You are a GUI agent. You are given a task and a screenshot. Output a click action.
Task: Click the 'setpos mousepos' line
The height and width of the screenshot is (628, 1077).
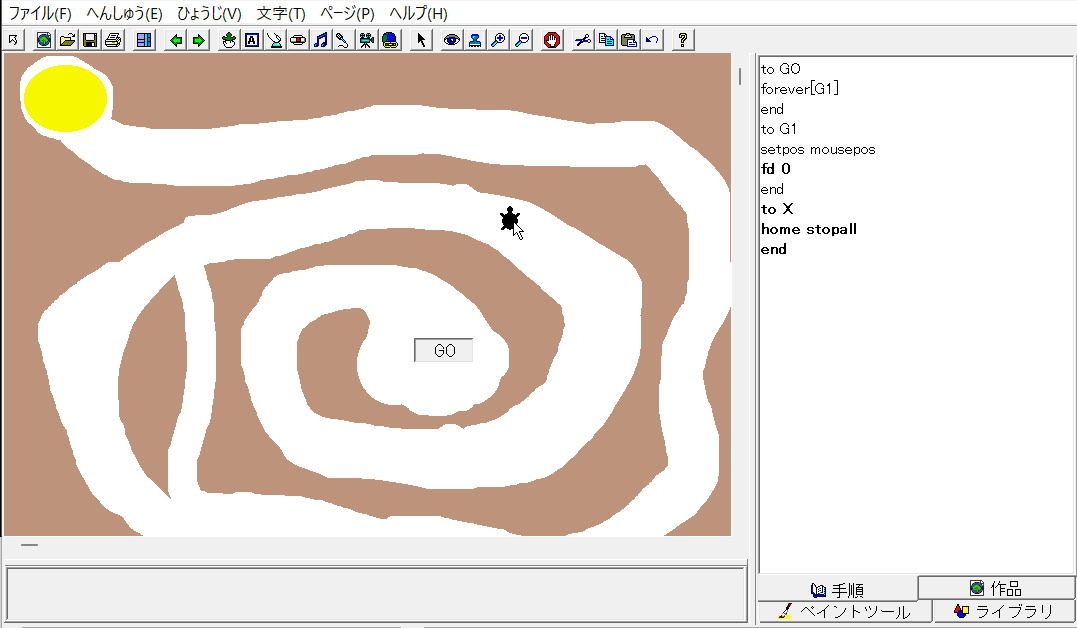point(817,149)
